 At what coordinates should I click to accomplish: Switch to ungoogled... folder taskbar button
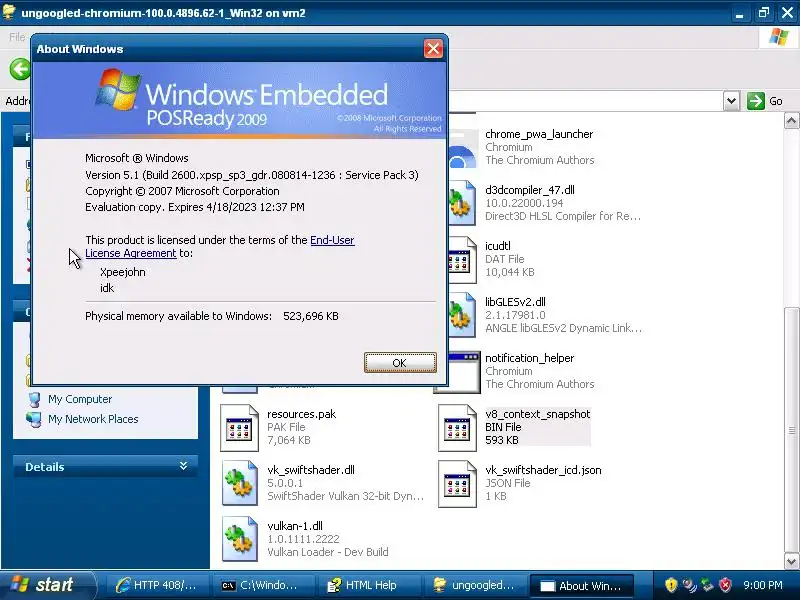tap(474, 585)
